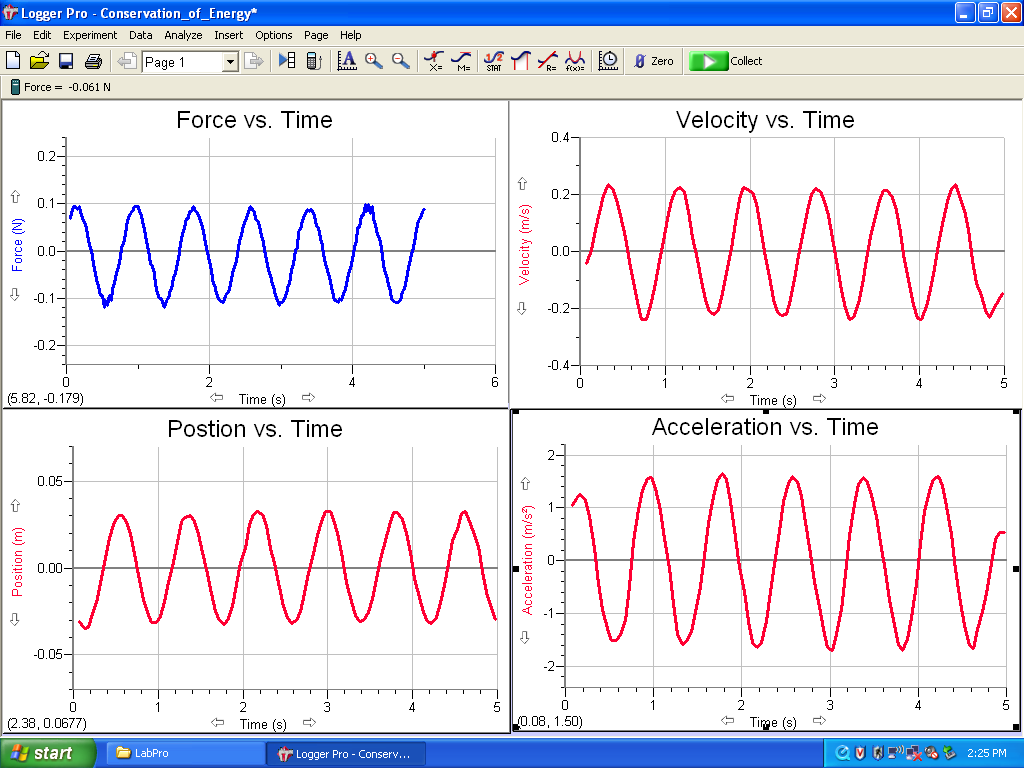Go to the next page arrow

pyautogui.click(x=255, y=61)
